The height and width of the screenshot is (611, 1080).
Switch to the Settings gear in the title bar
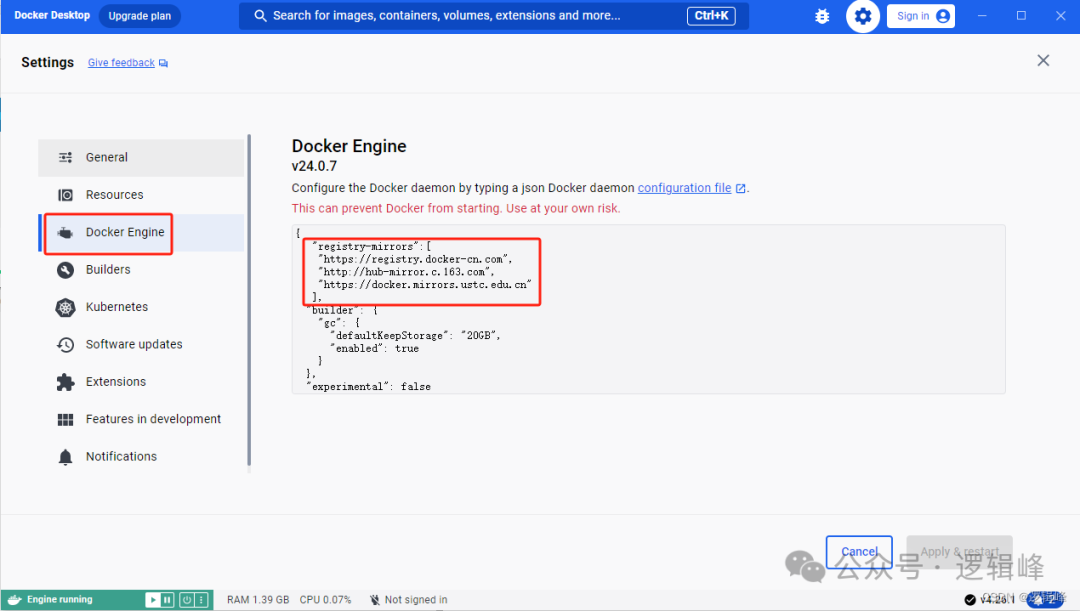[862, 16]
